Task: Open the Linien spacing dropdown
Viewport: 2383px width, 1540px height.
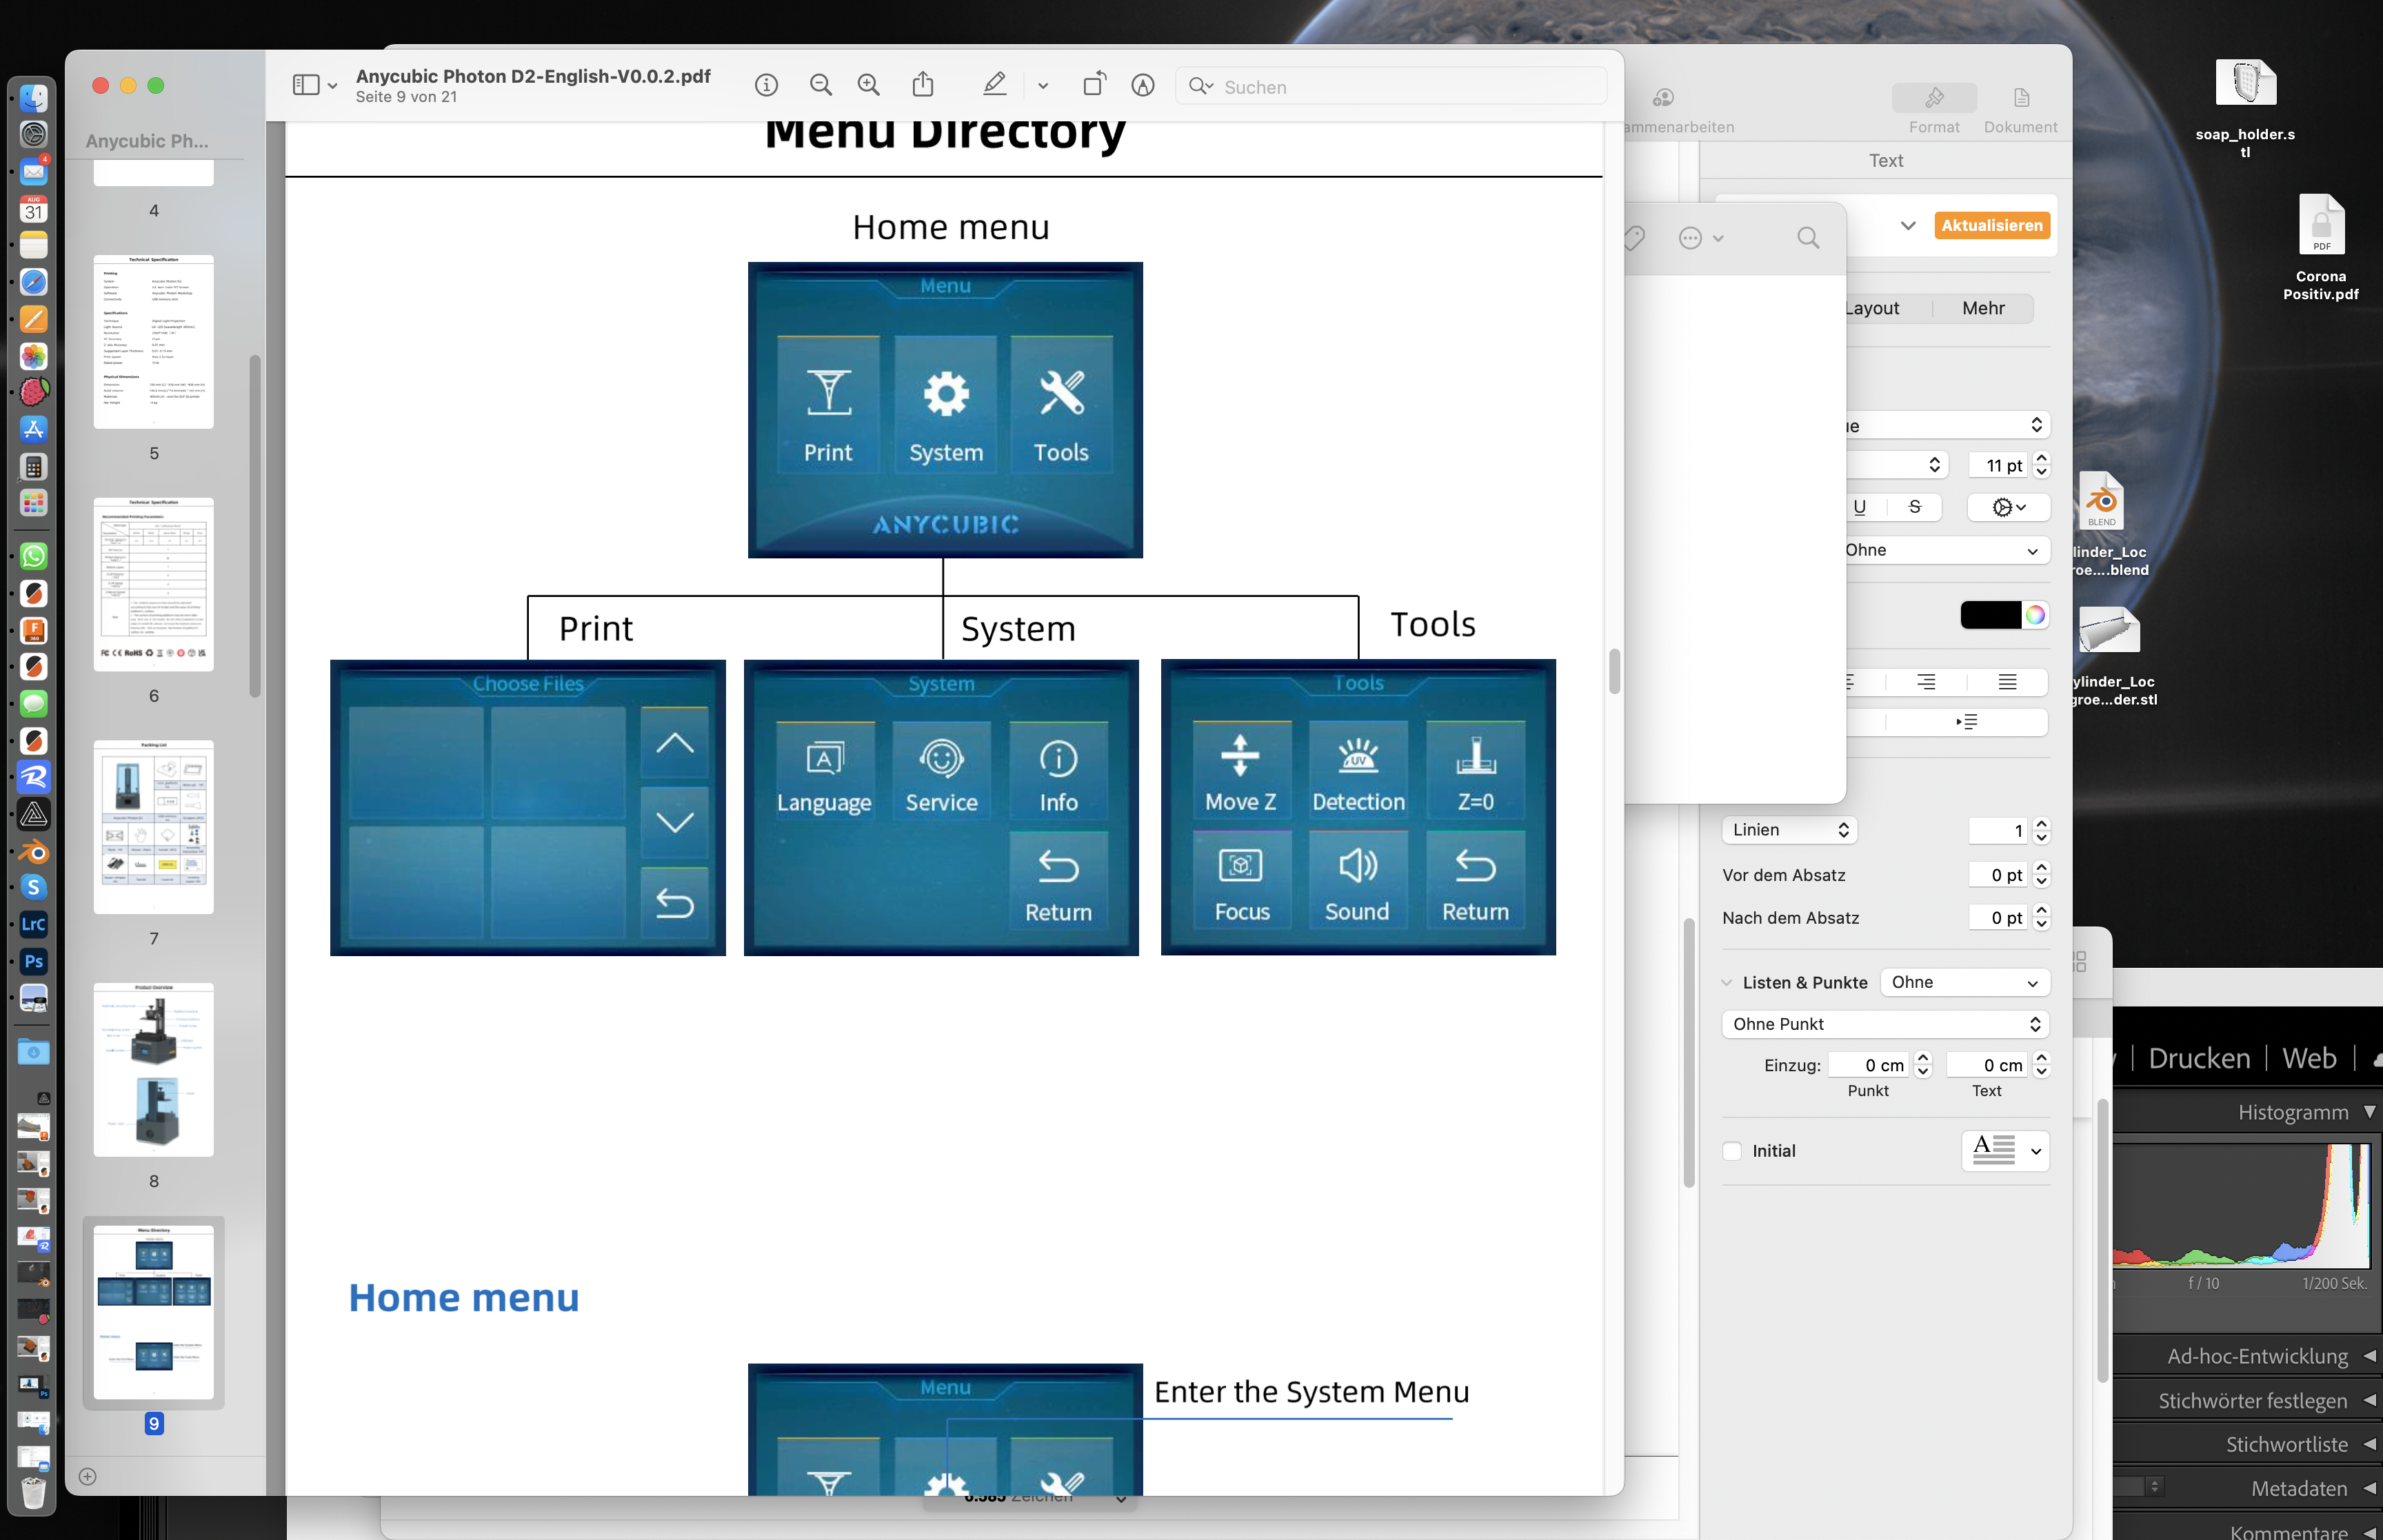Action: (1789, 830)
